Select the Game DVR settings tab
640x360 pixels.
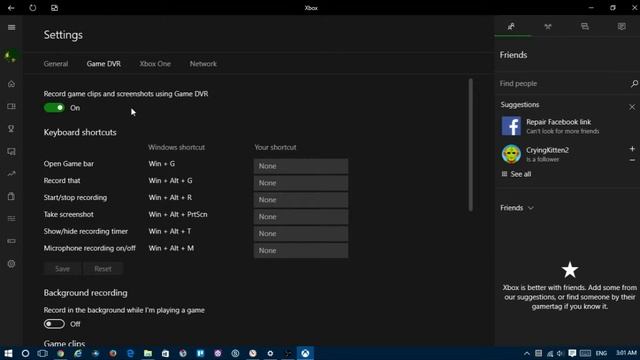tap(104, 64)
